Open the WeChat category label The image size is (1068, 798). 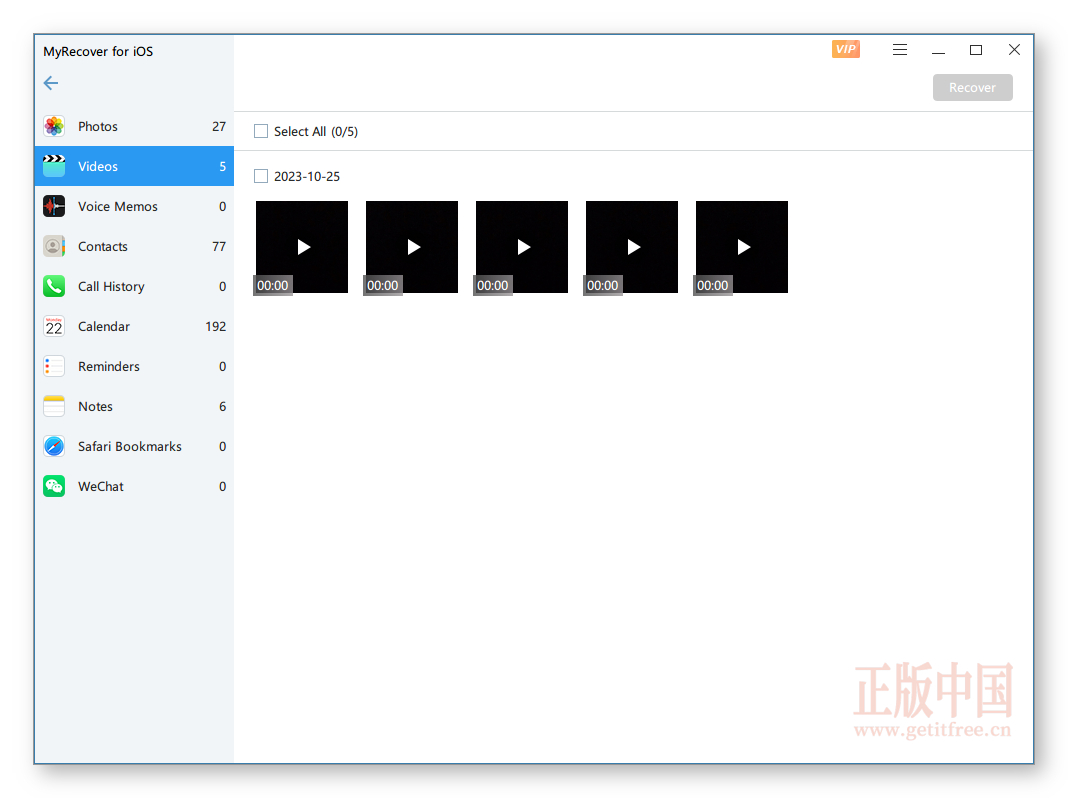tap(101, 487)
